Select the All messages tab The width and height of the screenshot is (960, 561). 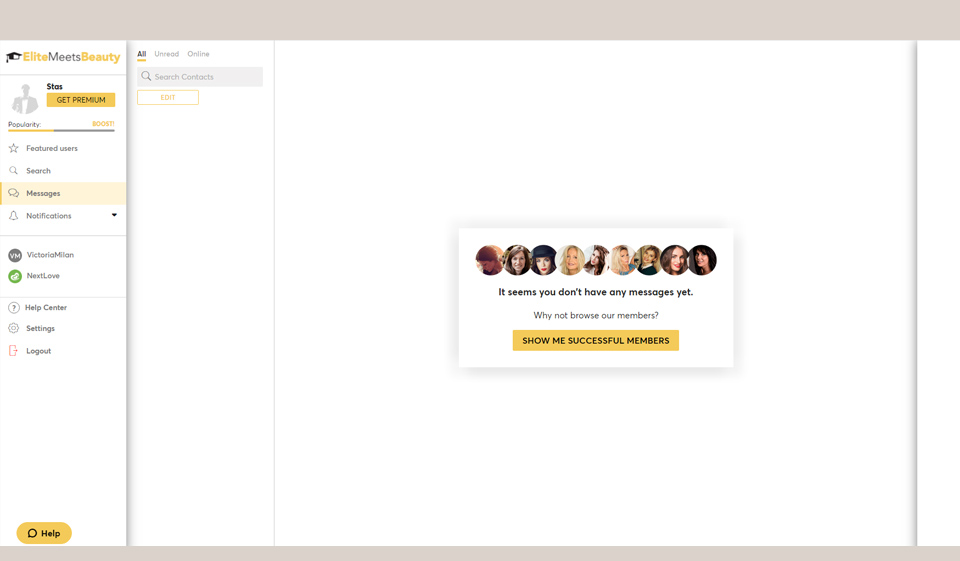coord(142,54)
